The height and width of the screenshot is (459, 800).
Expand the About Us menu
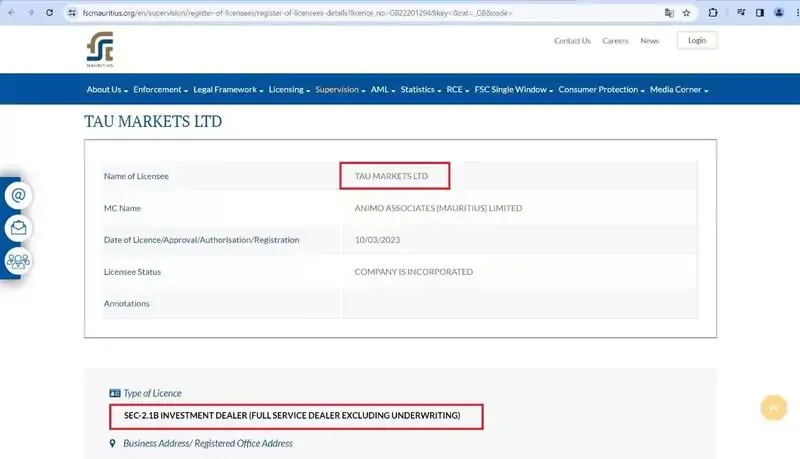107,89
